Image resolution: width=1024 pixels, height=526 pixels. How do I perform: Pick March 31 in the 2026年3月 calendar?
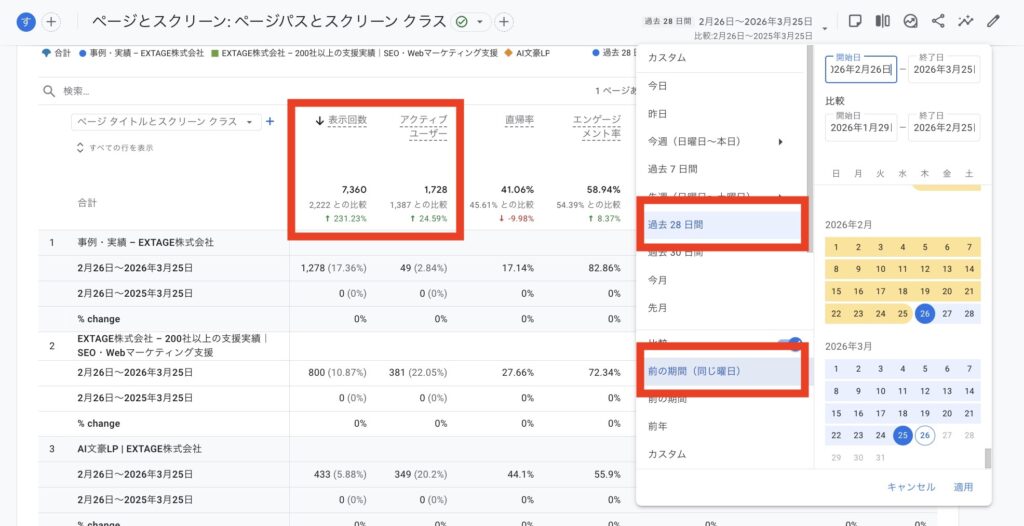click(880, 457)
